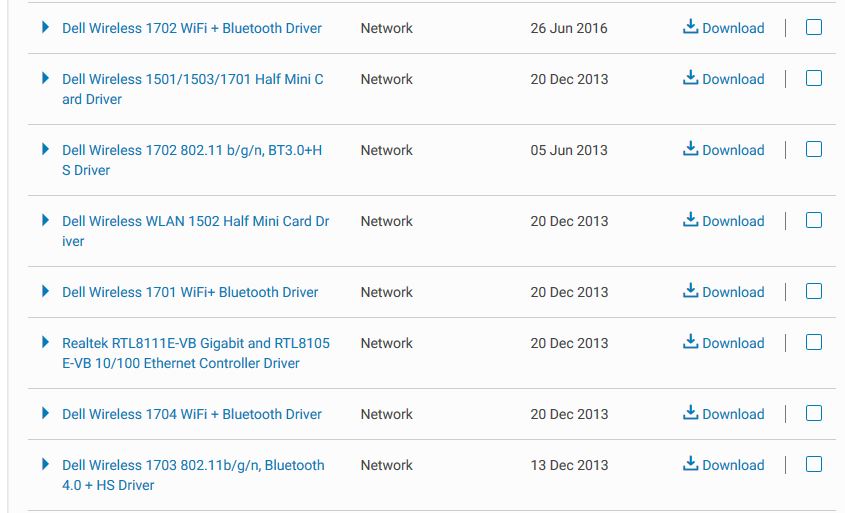
Task: Open Dell Wireless 1704 WiFi + Bluetooth Driver link
Action: (x=192, y=414)
